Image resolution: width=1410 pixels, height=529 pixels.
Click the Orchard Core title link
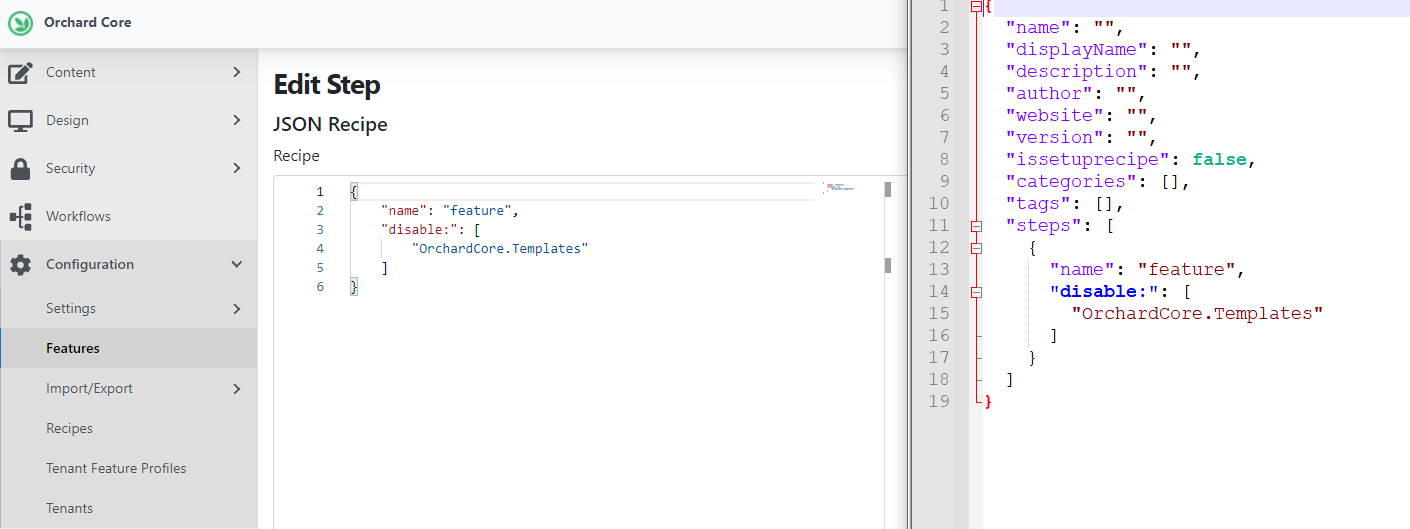(87, 22)
